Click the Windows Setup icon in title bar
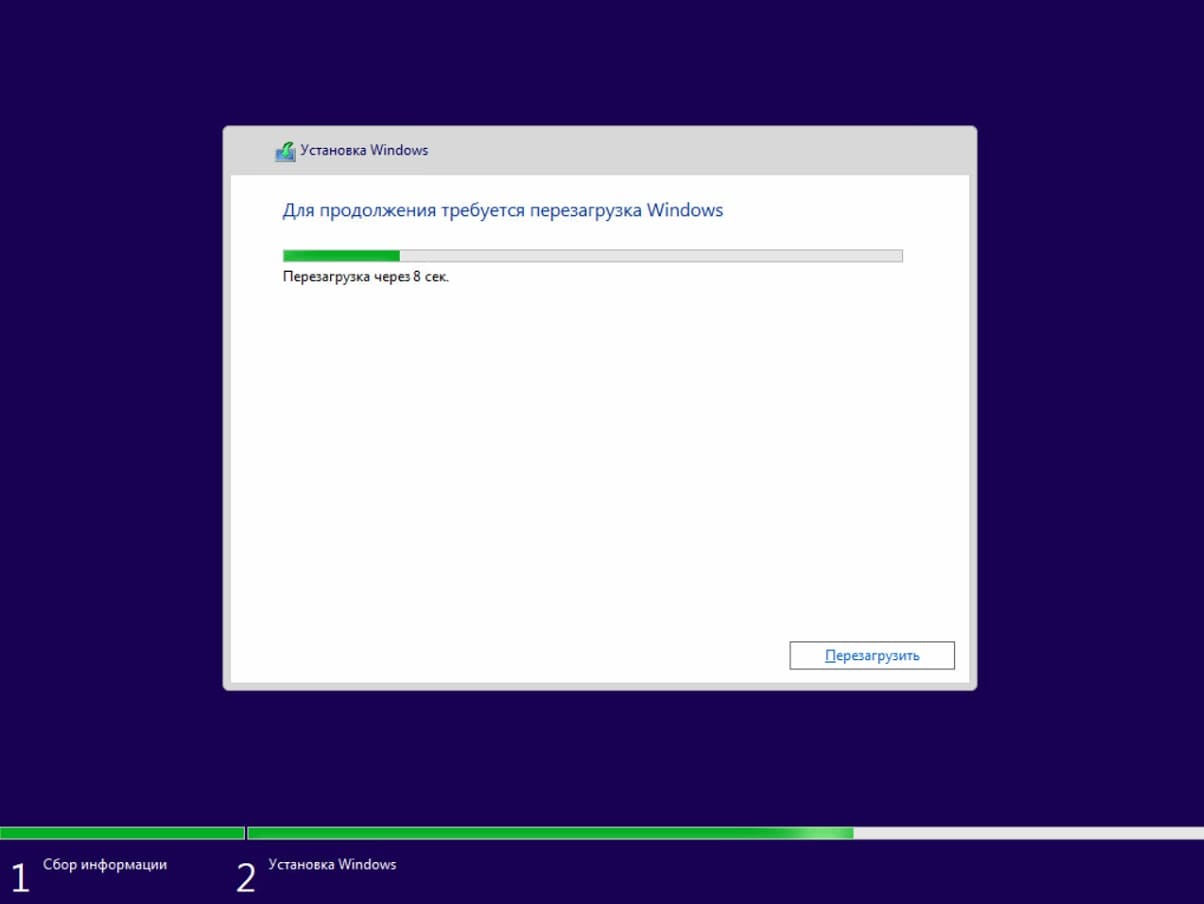This screenshot has width=1204, height=904. (x=285, y=151)
